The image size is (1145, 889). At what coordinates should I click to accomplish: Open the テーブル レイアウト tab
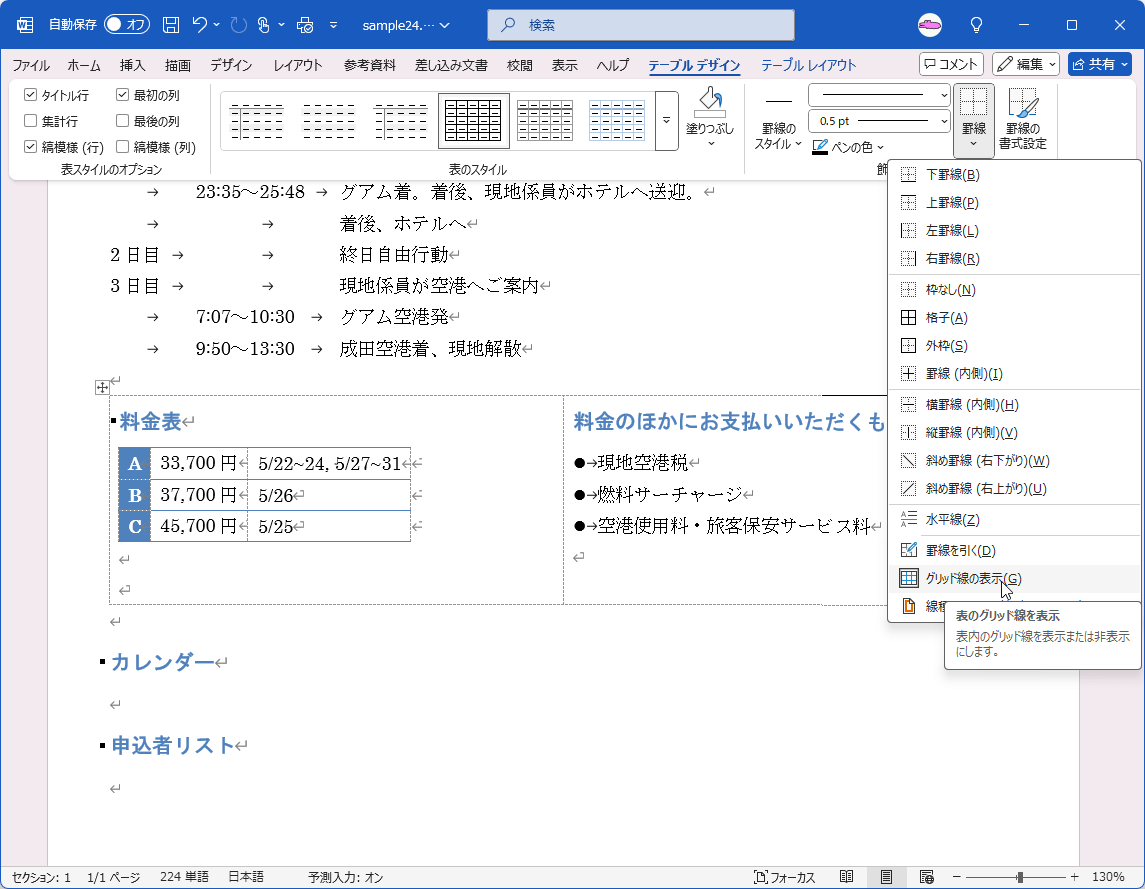(808, 66)
